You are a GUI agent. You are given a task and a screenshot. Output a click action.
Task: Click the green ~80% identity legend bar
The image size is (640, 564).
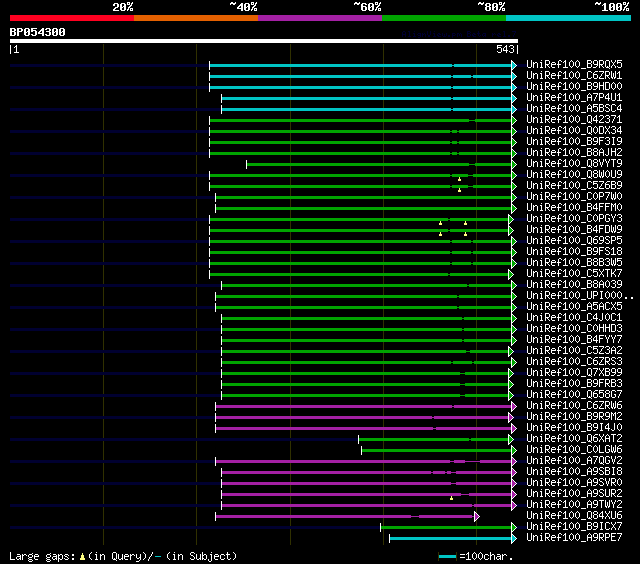444,18
